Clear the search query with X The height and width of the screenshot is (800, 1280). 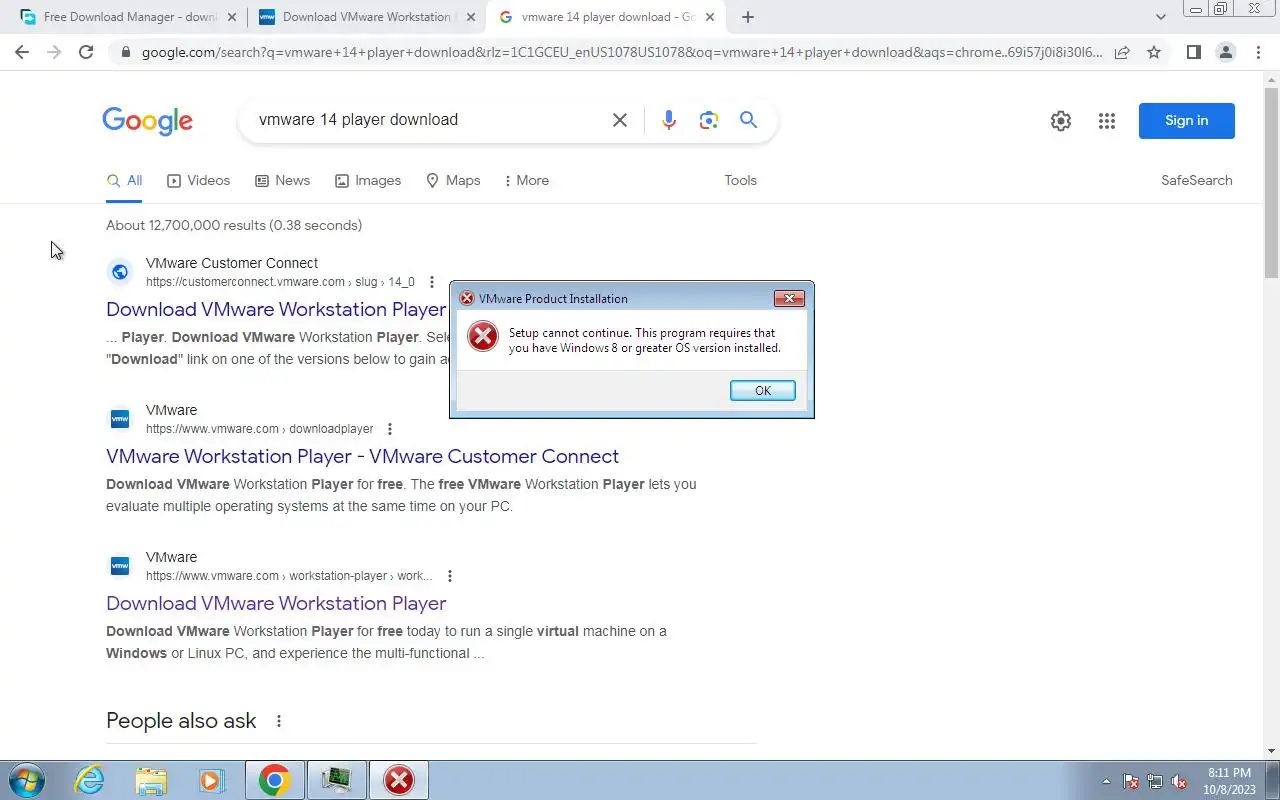[620, 120]
